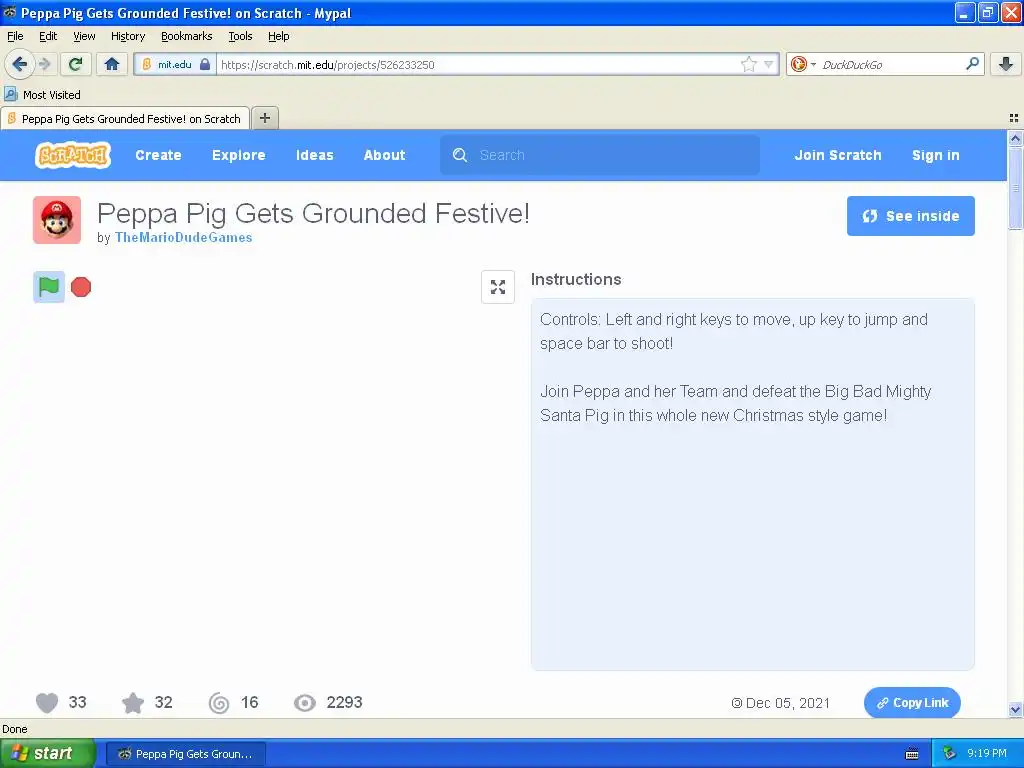This screenshot has width=1024, height=768.
Task: Click Create in the Scratch navbar
Action: [158, 155]
